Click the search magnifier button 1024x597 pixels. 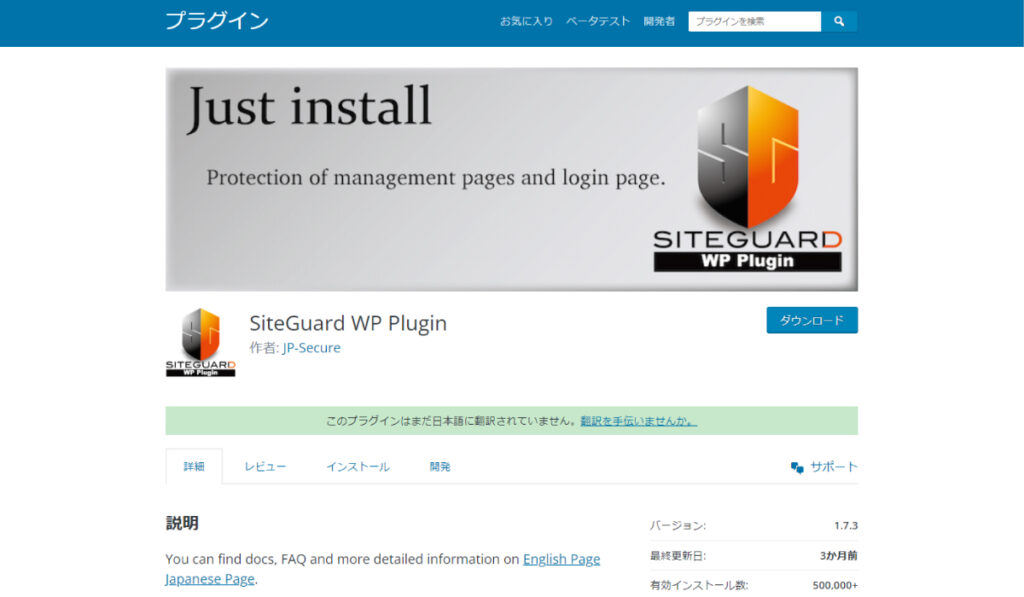click(839, 22)
